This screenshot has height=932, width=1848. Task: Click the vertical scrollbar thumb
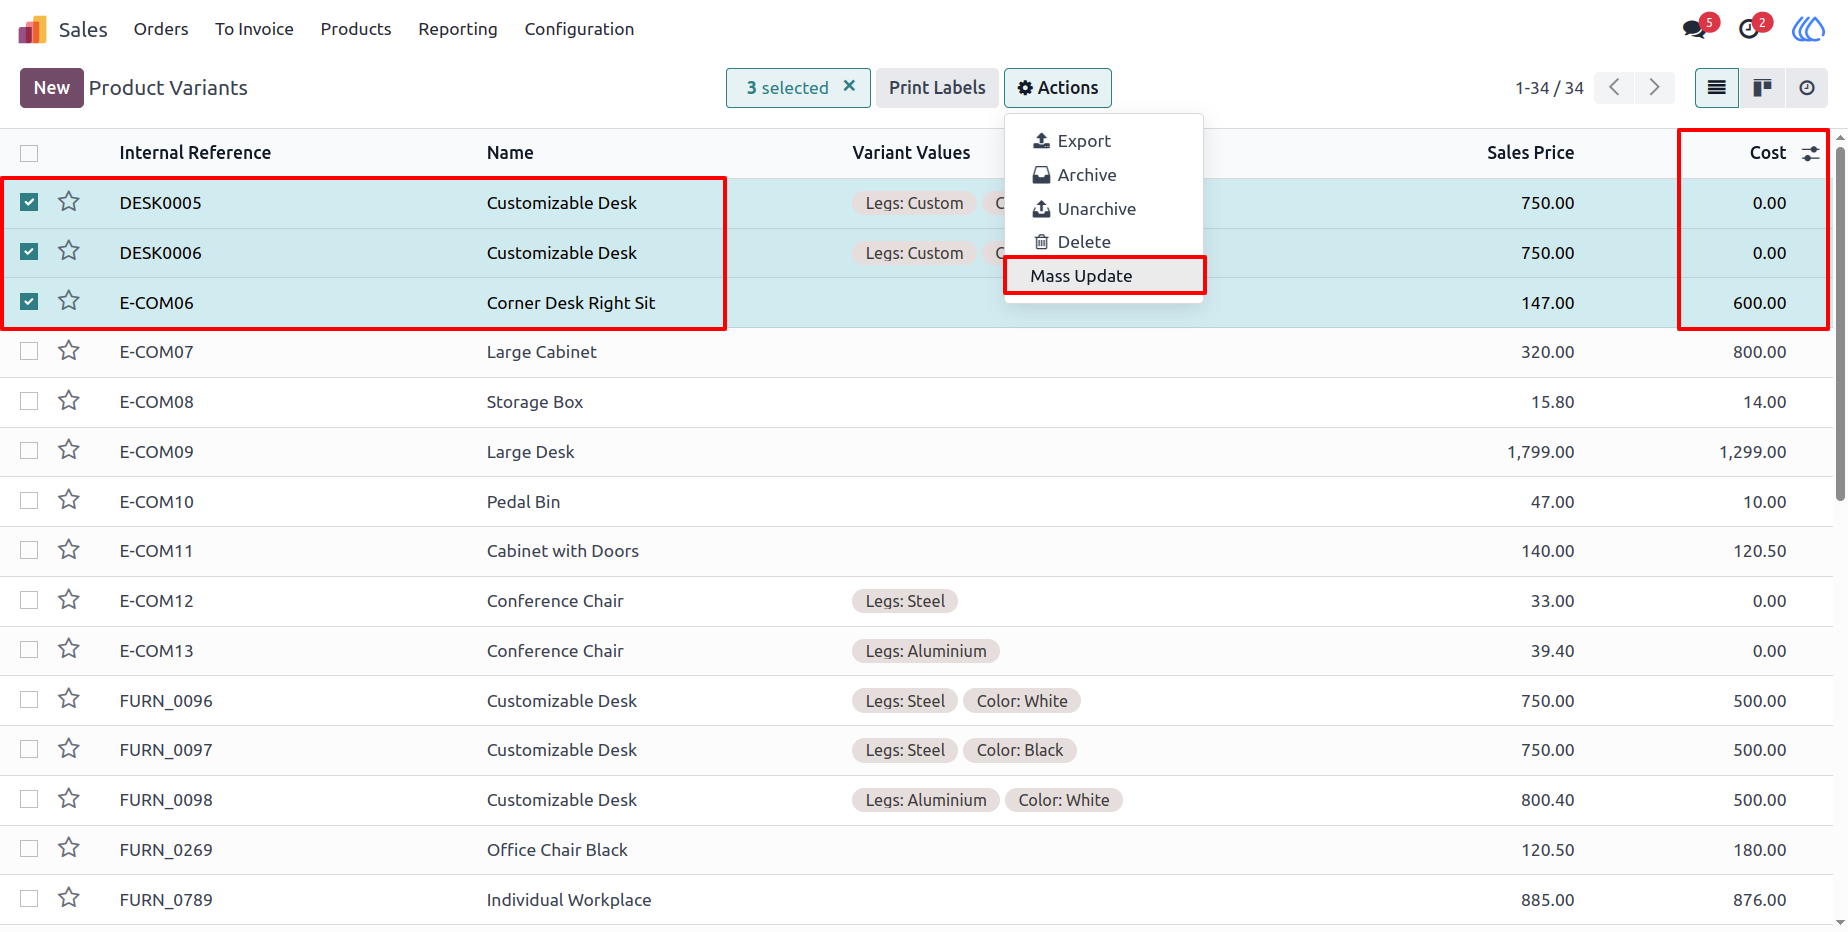coord(1840,322)
